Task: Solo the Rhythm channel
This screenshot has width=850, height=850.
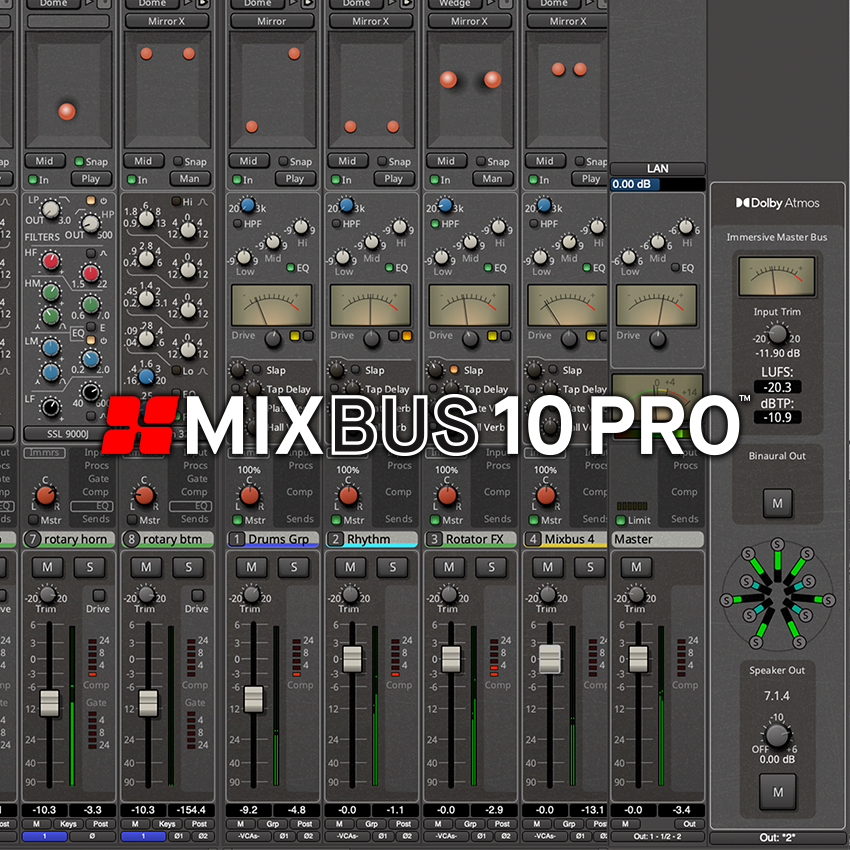Action: pyautogui.click(x=391, y=567)
